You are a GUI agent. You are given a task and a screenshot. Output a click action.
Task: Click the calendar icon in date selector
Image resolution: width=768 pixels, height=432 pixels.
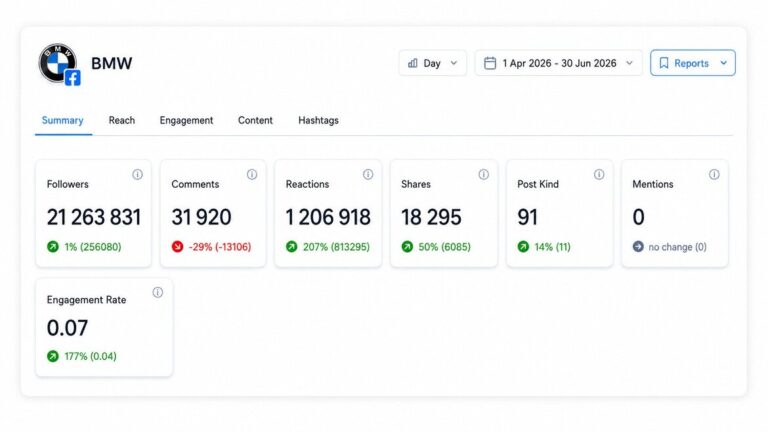[490, 63]
